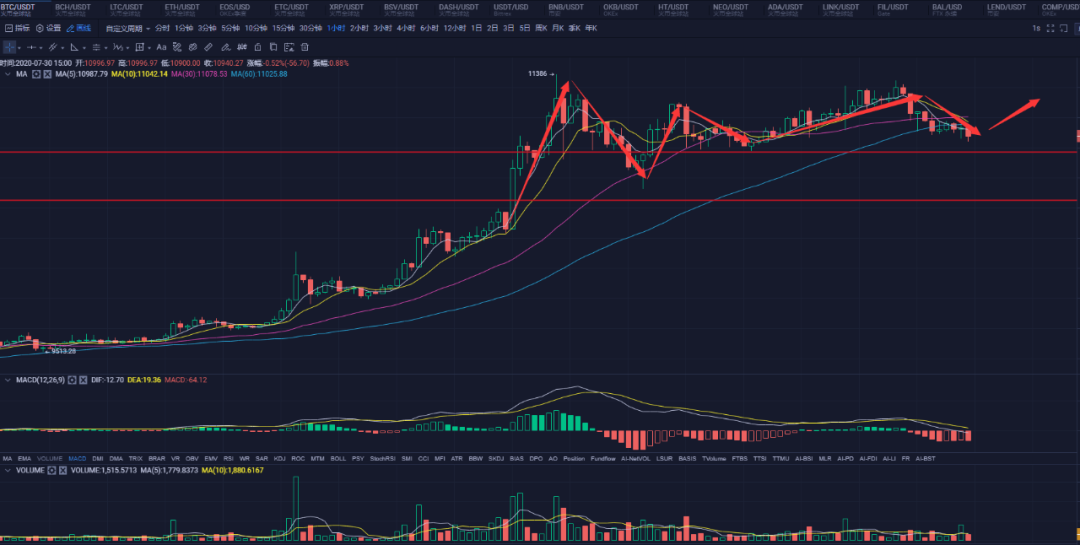Toggle the 画线 drawing mode
Screen dimensions: 1080x545
(x=78, y=28)
